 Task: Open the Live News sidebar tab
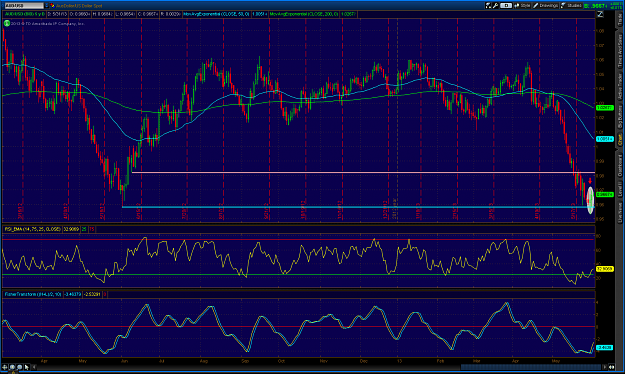[x=620, y=212]
